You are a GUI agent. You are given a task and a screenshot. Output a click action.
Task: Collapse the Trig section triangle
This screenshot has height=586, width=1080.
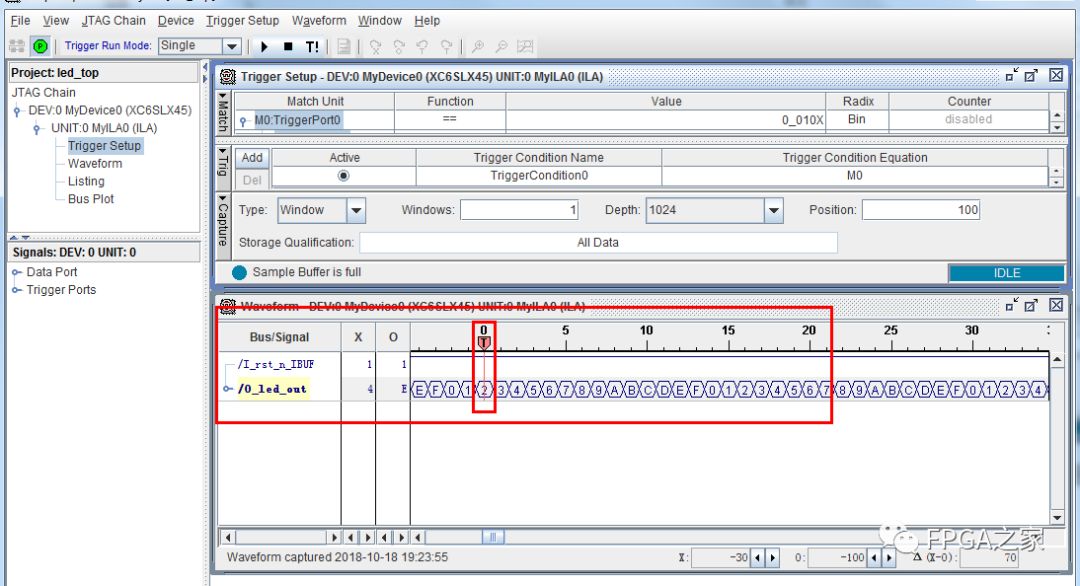click(x=222, y=150)
